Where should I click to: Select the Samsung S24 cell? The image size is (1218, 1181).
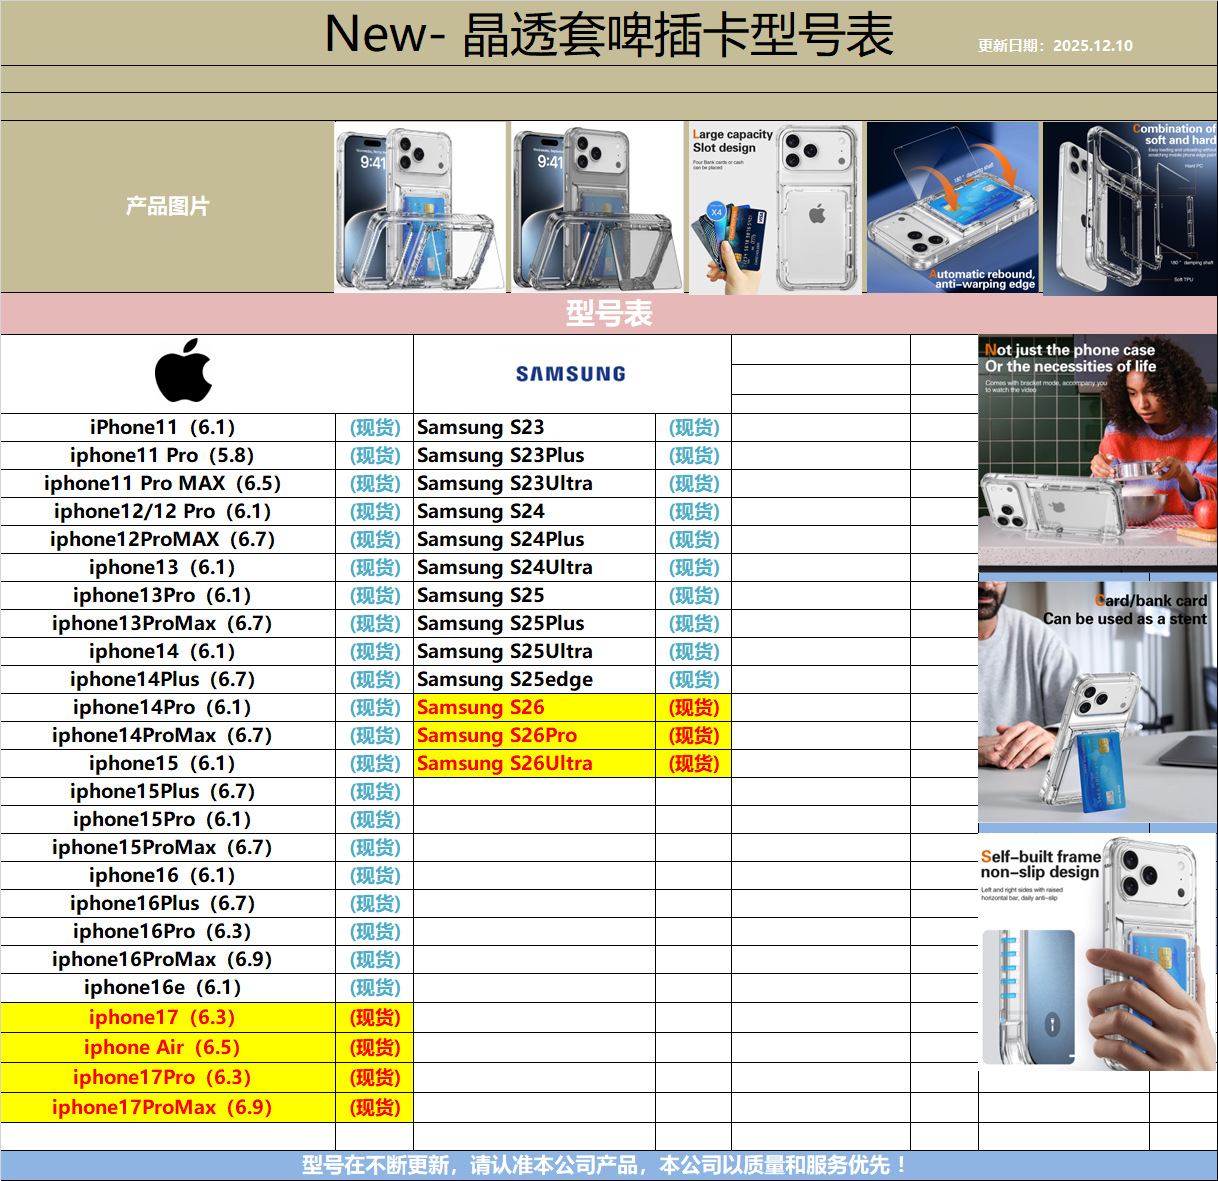point(535,511)
